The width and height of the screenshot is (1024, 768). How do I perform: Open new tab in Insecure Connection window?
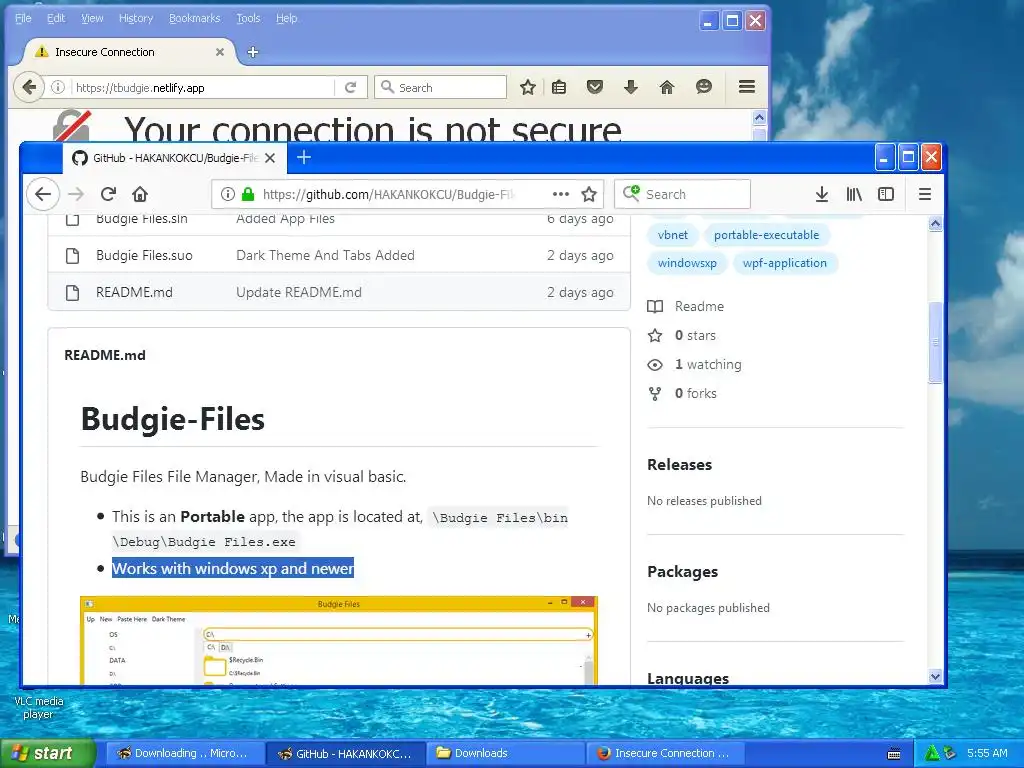click(x=253, y=52)
